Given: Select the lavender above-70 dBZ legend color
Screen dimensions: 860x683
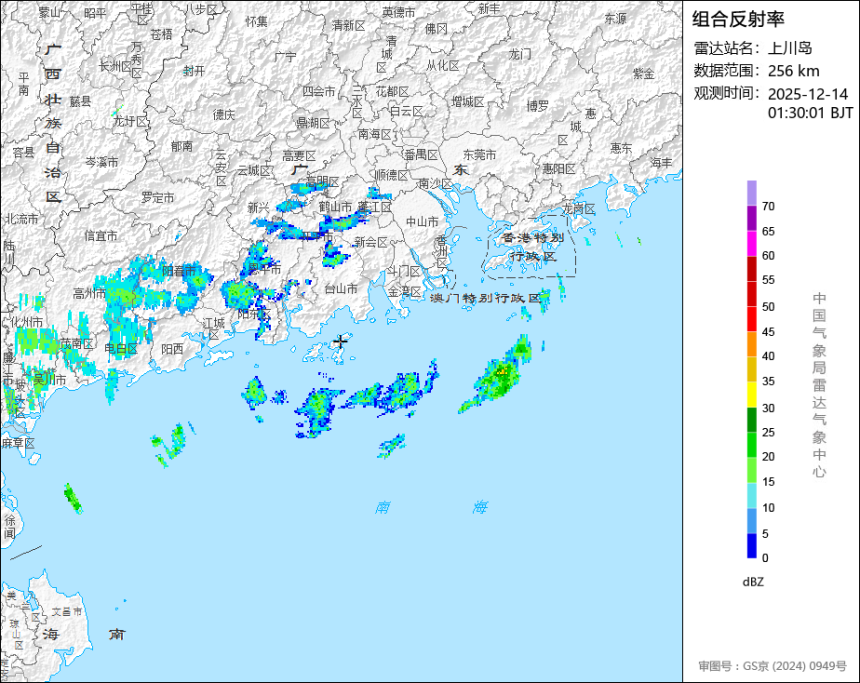Looking at the screenshot, I should point(751,193).
